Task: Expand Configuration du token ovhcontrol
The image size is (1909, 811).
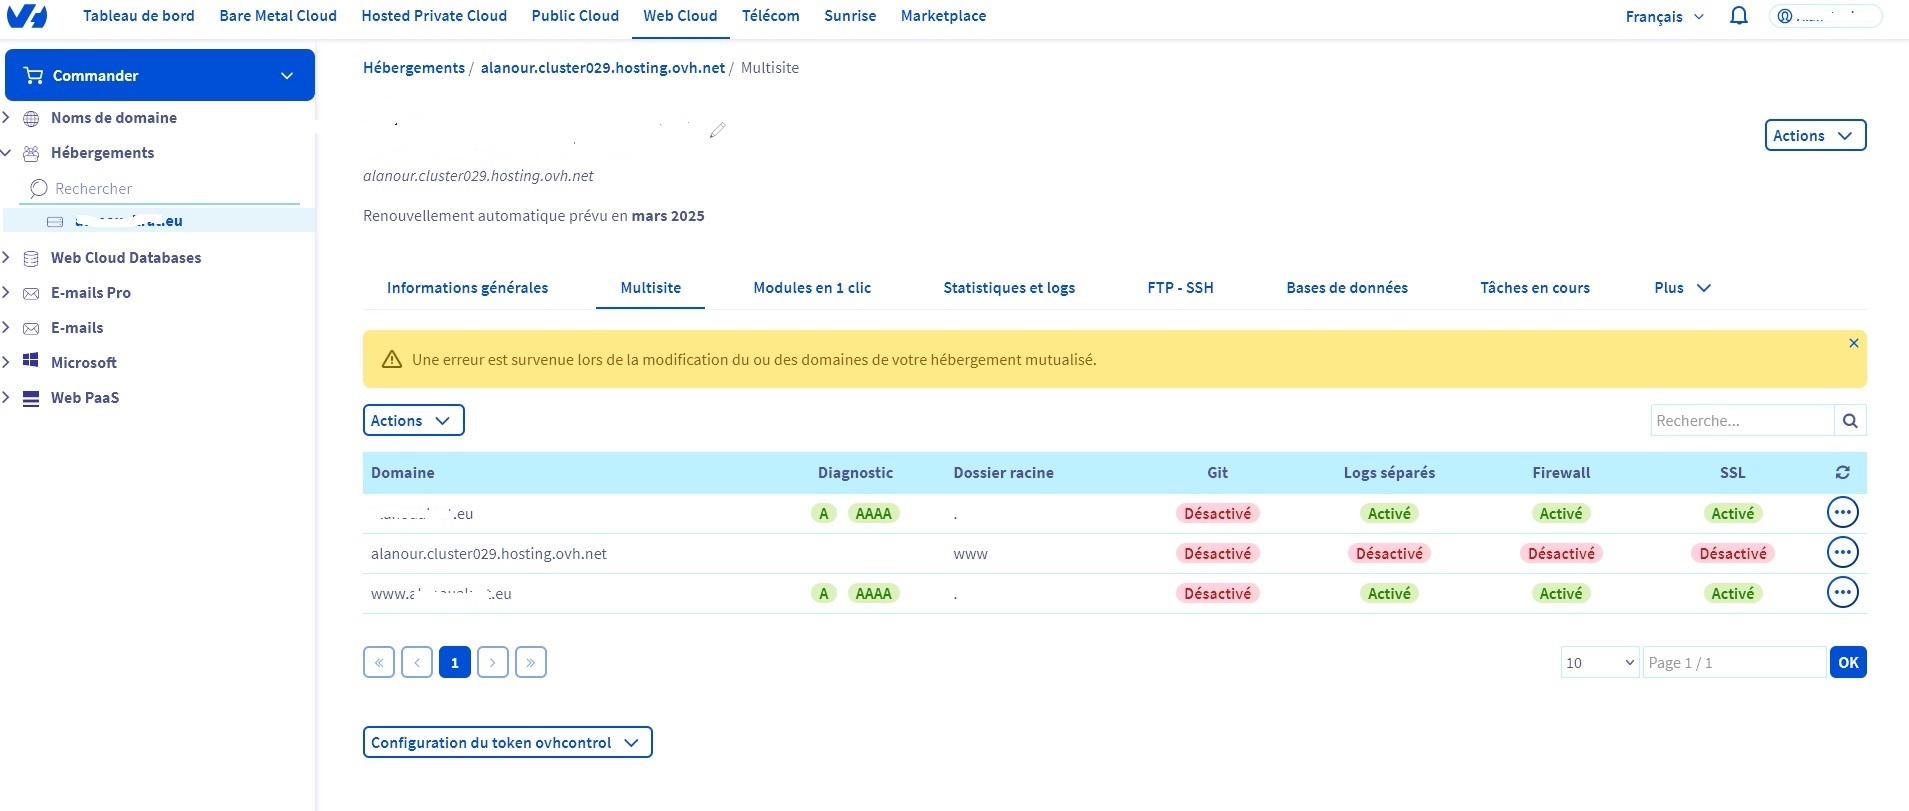Action: click(x=507, y=743)
